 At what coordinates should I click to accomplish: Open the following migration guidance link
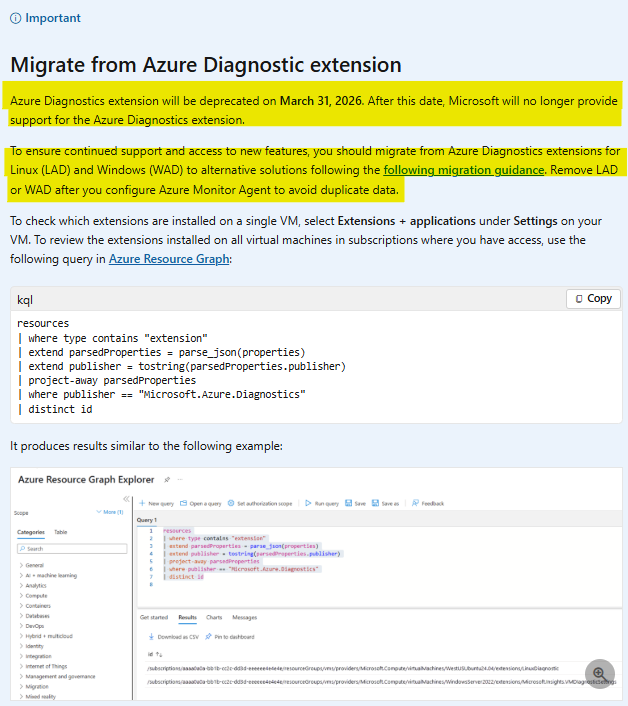tap(464, 170)
